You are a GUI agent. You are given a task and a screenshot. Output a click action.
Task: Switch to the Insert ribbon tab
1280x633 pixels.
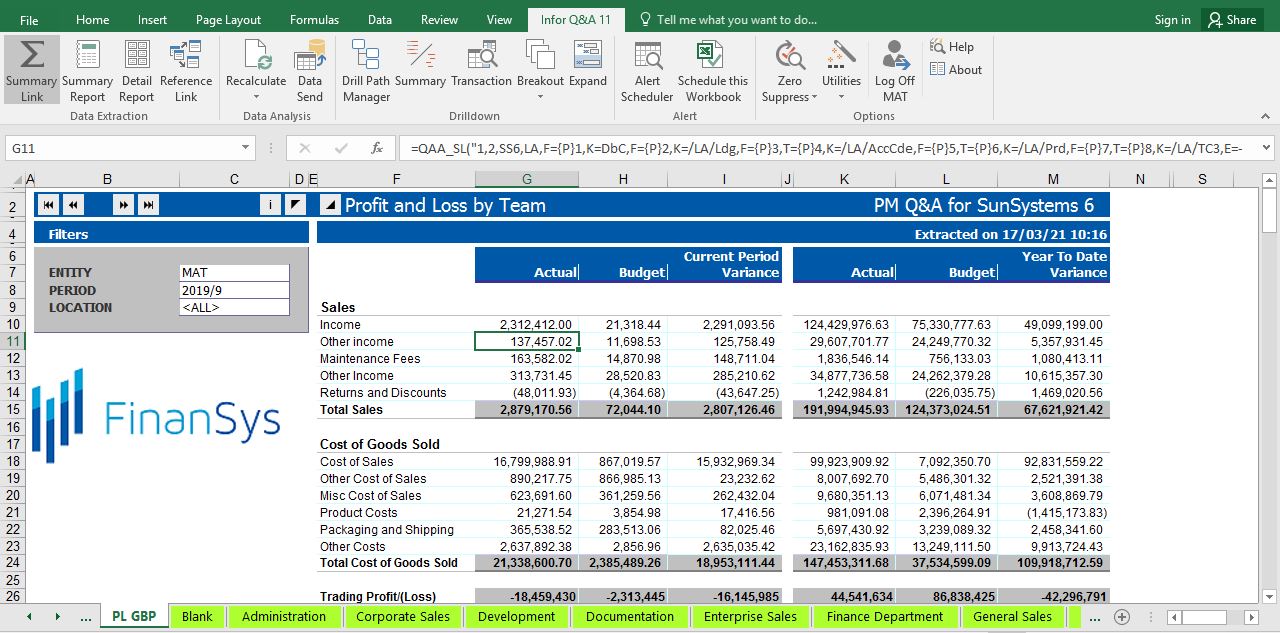(152, 20)
